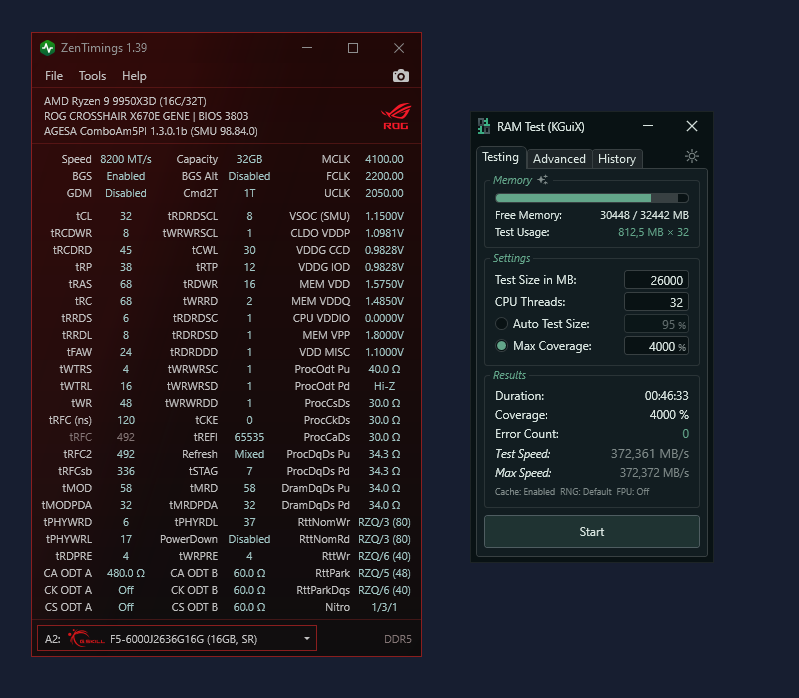Screen dimensions: 799x698
Task: Expand the A2 memory module dropdown
Action: click(307, 638)
